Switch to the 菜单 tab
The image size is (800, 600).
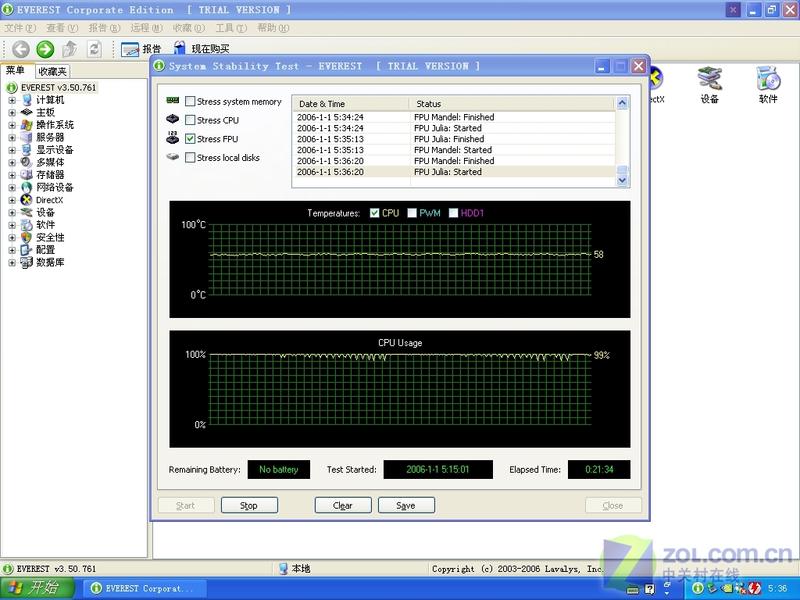click(16, 70)
